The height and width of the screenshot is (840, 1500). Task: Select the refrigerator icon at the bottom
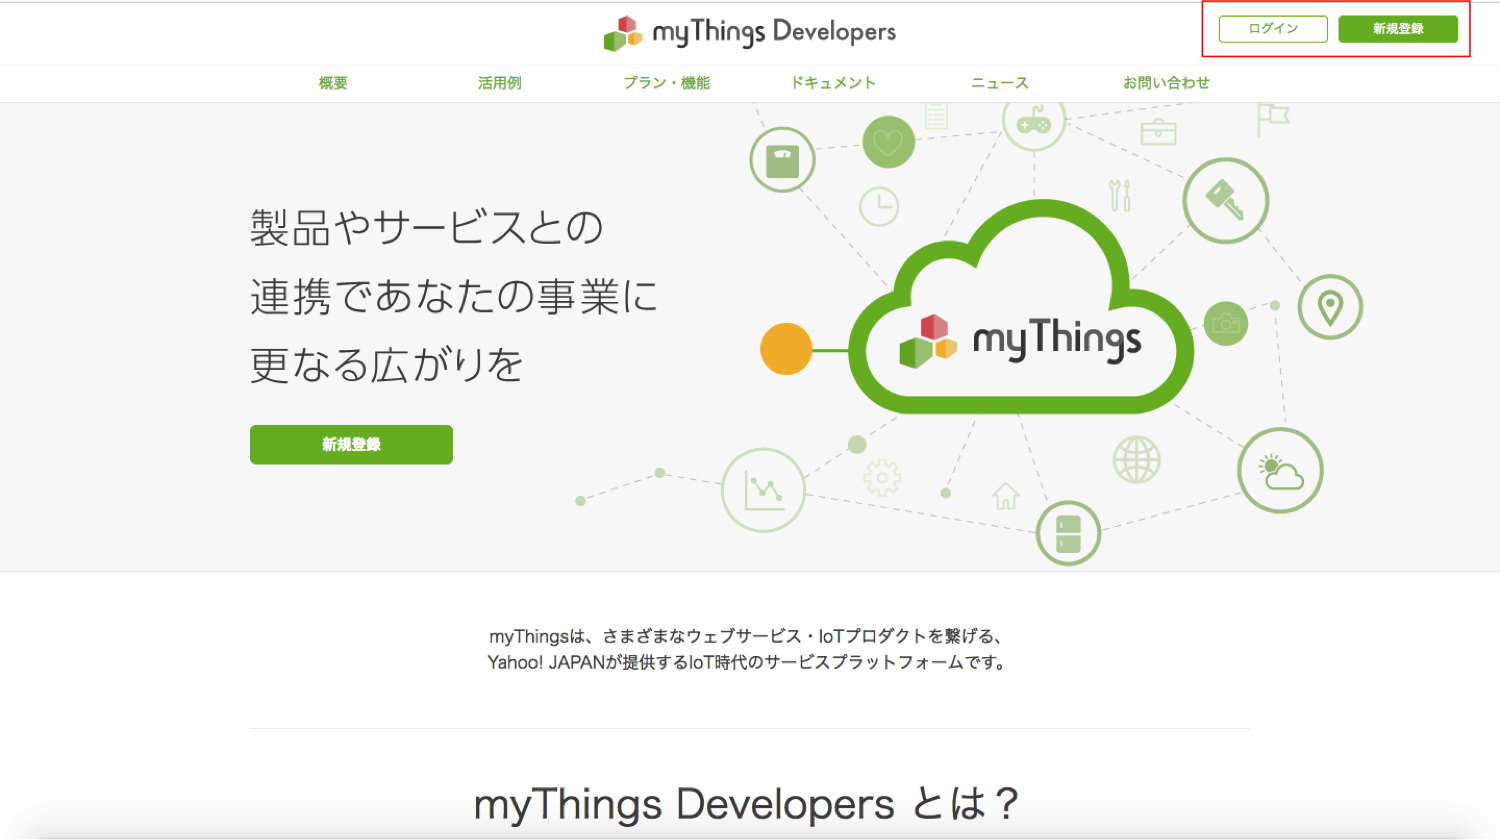[x=1068, y=533]
